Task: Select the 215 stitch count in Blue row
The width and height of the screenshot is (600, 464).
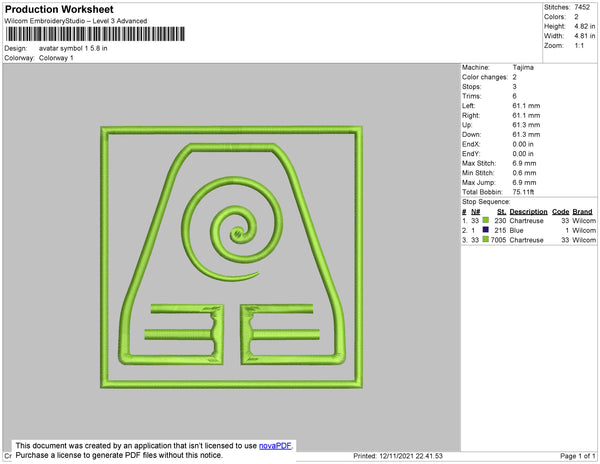Action: pos(500,230)
